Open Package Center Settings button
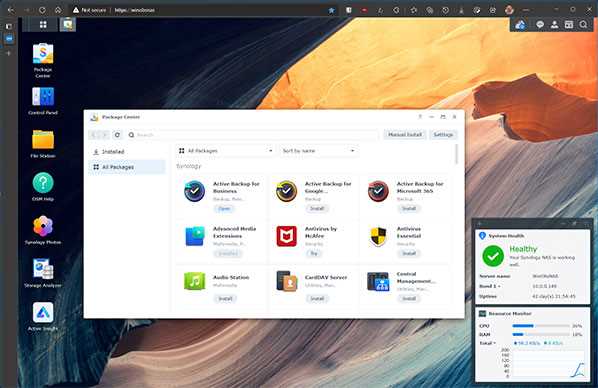Screen dimensions: 598x388 443,134
